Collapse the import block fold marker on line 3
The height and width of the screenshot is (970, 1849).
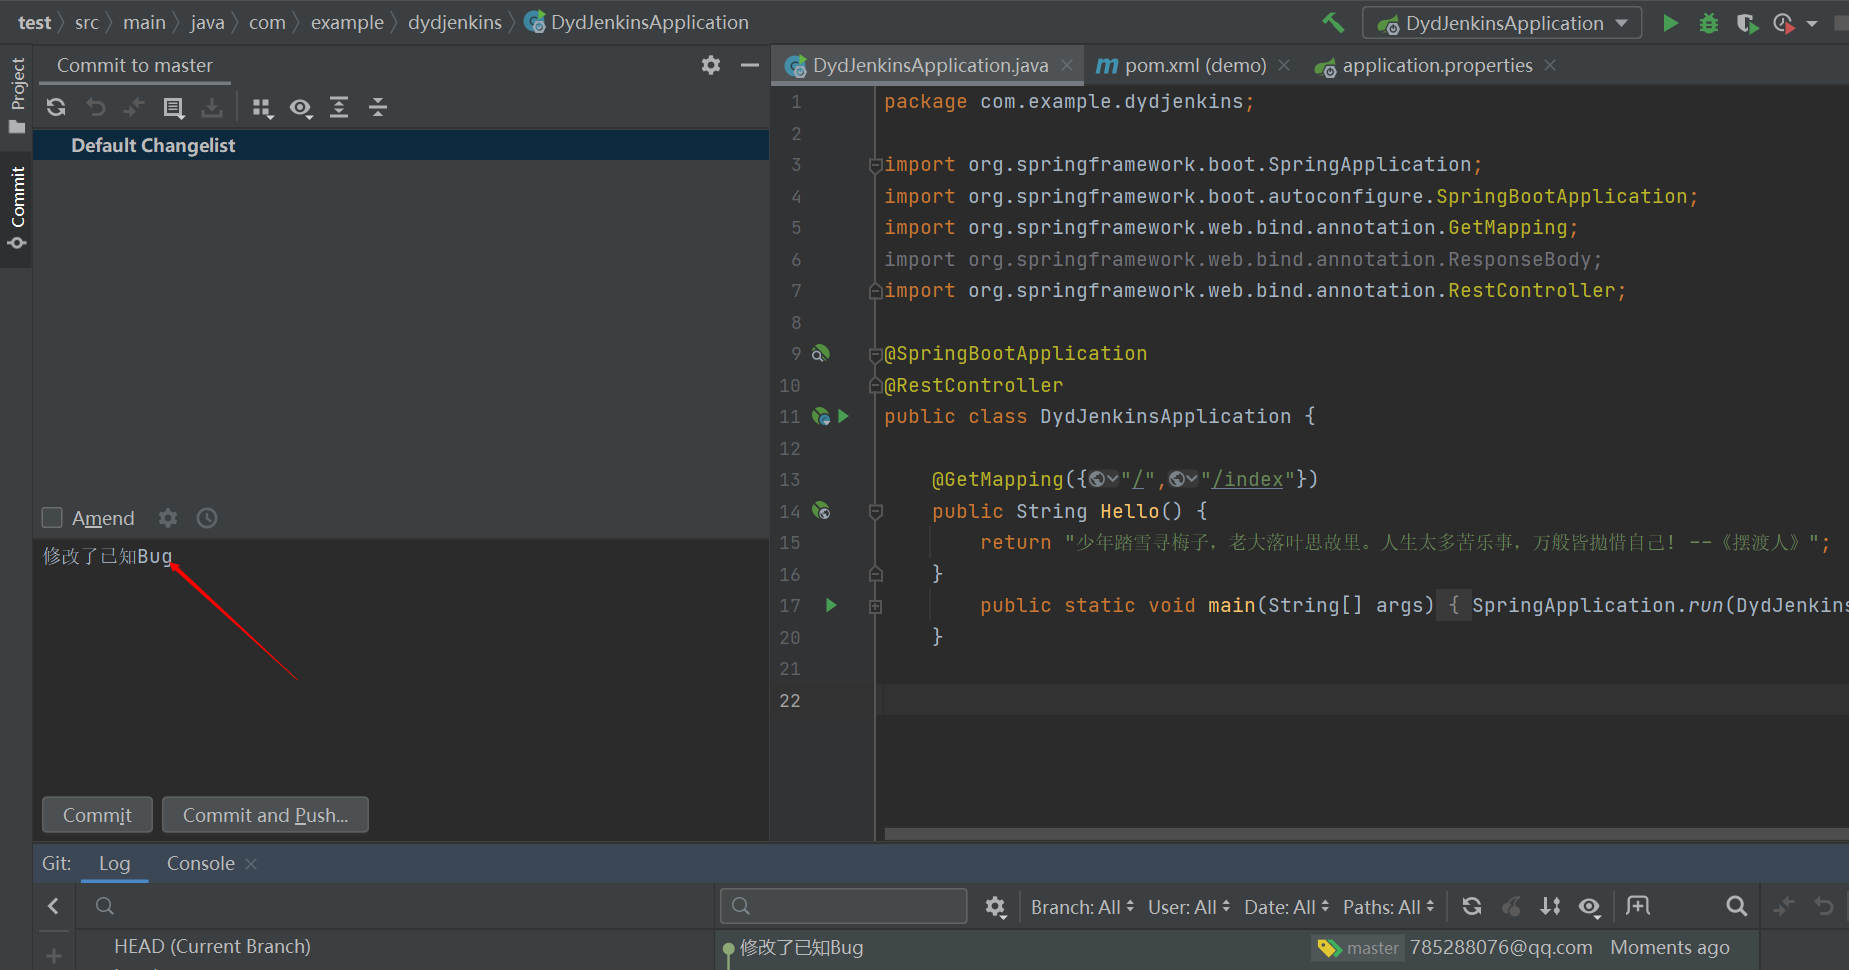point(875,165)
